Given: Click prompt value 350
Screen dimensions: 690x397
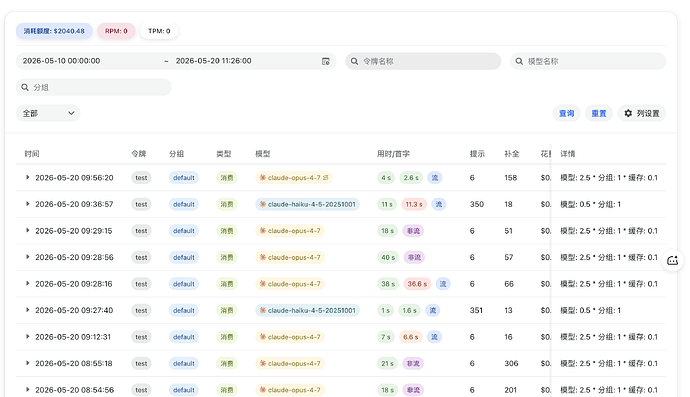Looking at the screenshot, I should (x=477, y=204).
